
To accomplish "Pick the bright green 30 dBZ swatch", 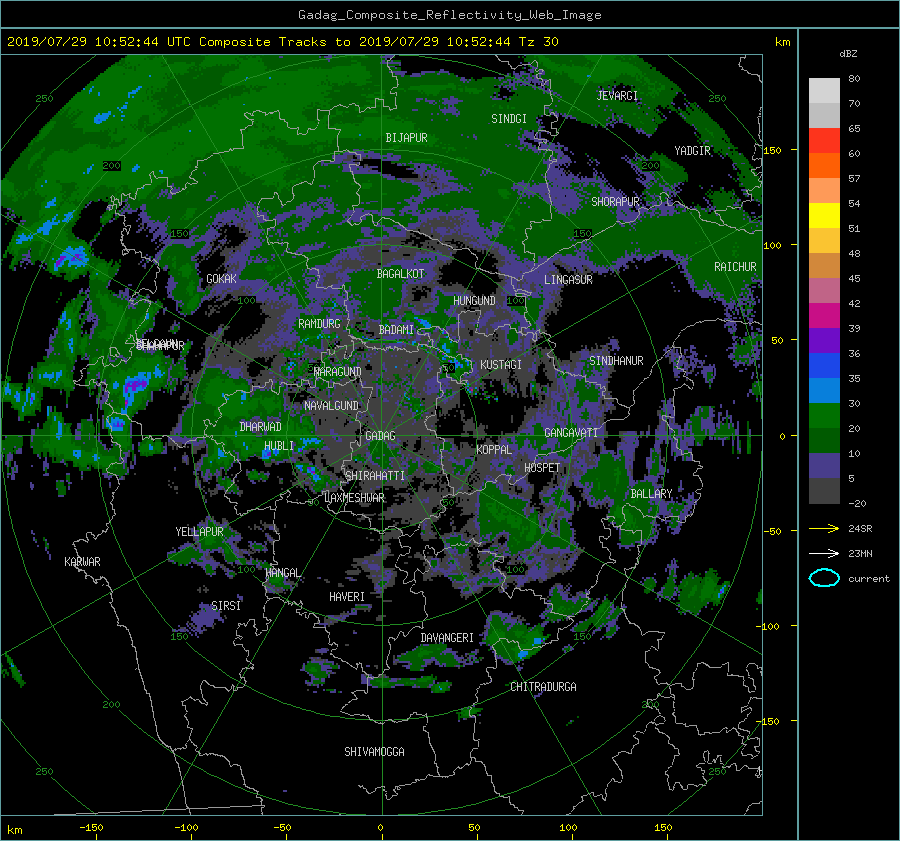I will [824, 416].
